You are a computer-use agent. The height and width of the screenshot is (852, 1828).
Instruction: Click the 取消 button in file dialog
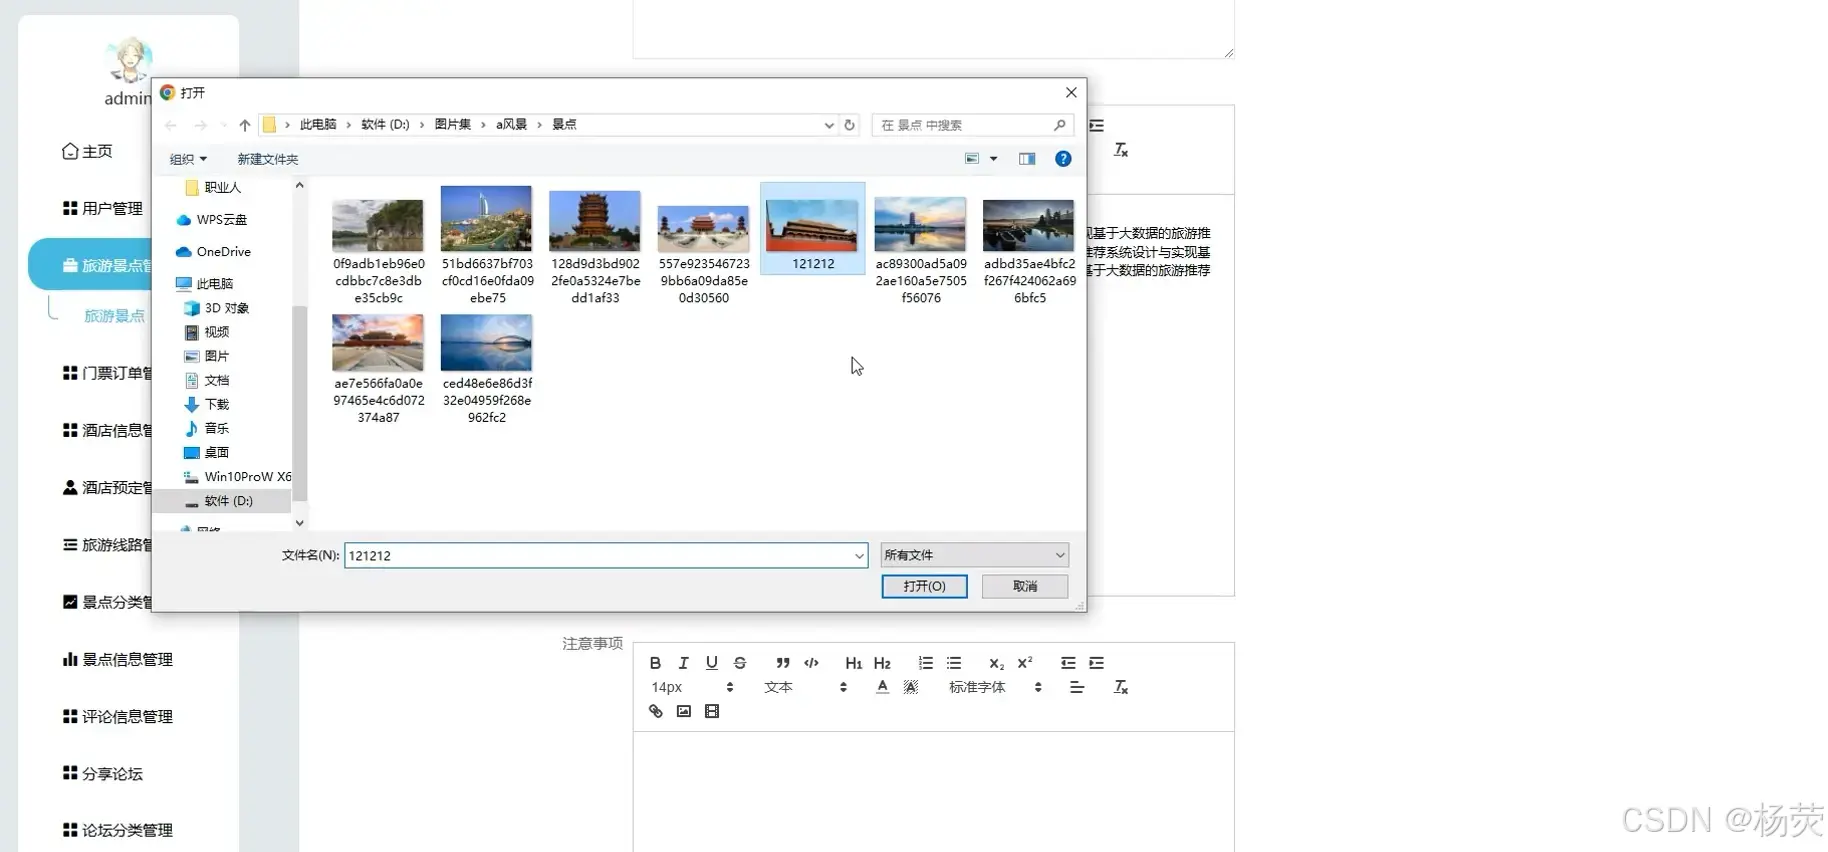(x=1025, y=586)
